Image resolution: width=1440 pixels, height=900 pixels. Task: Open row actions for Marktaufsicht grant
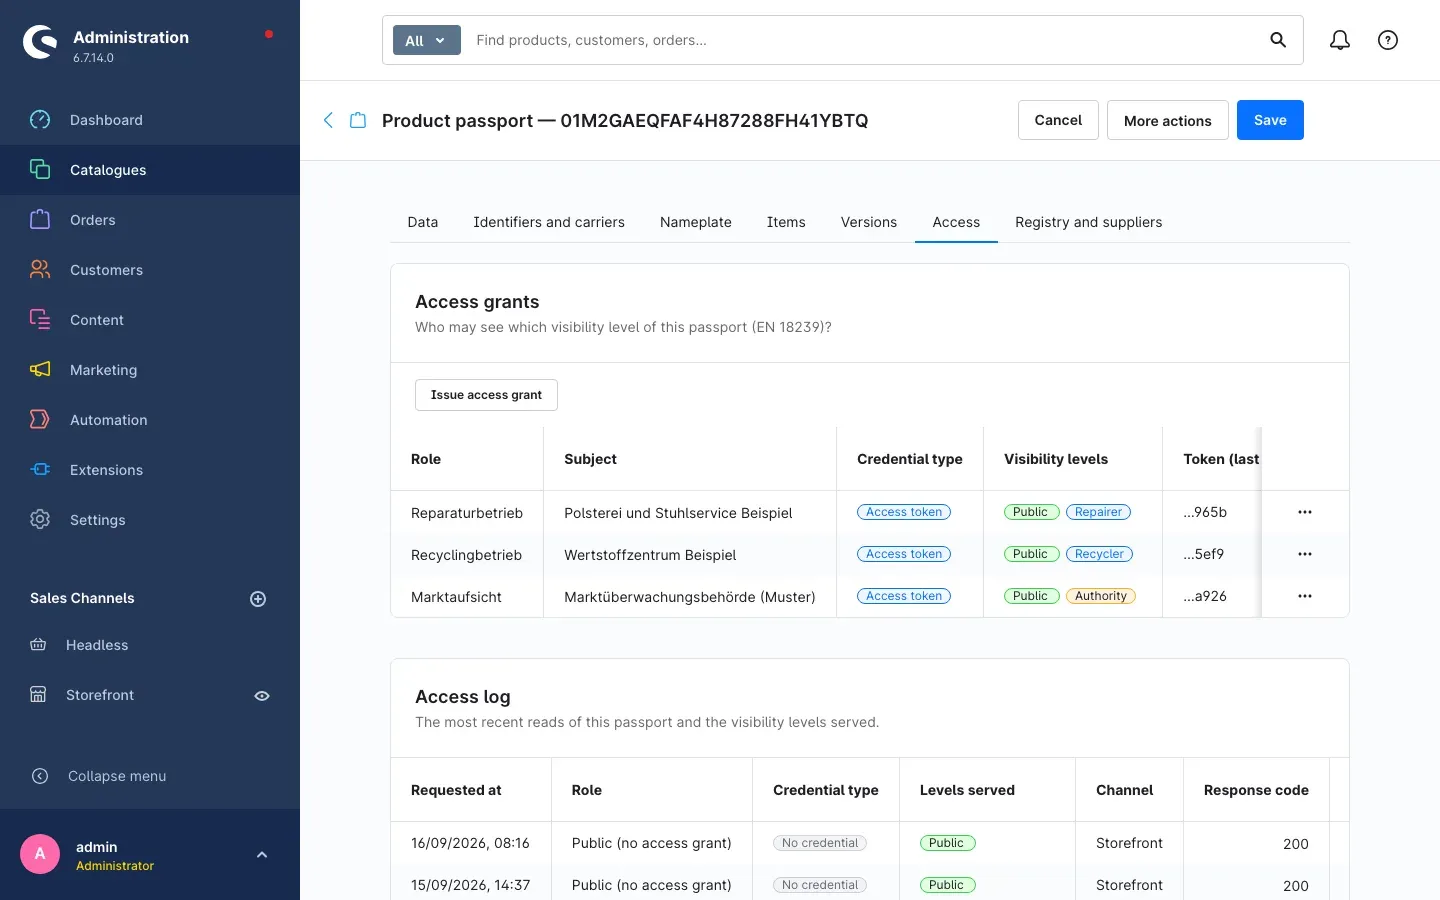[1305, 596]
